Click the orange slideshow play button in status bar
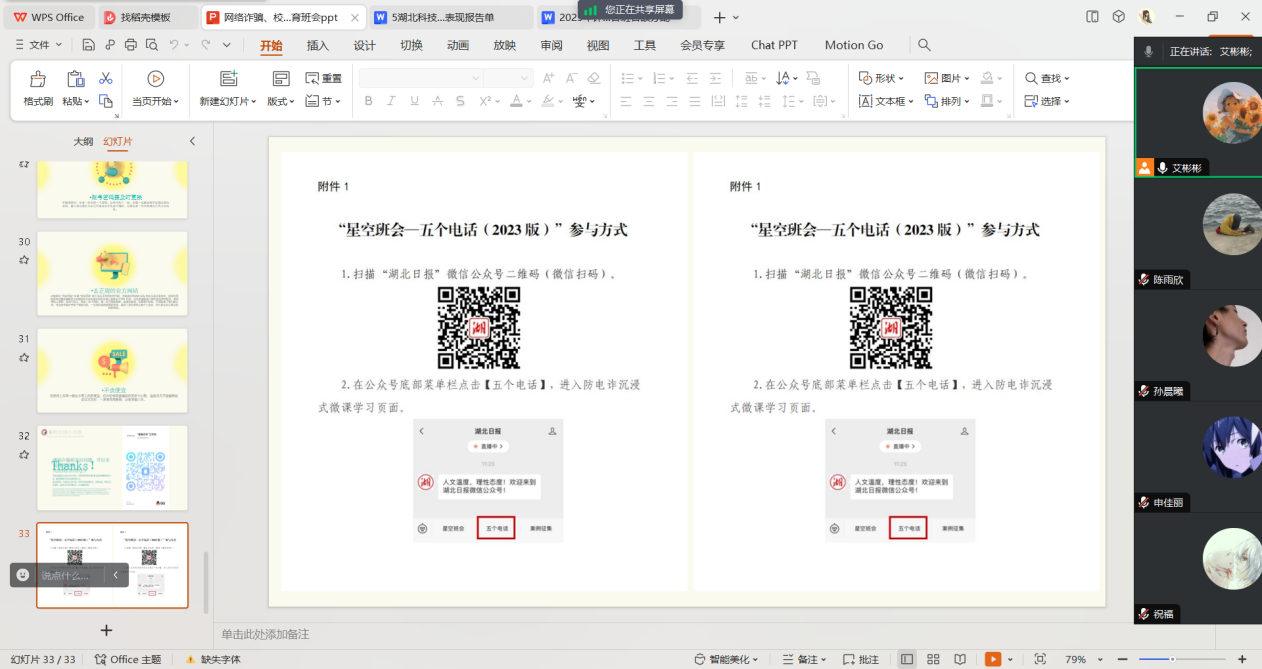 point(992,659)
